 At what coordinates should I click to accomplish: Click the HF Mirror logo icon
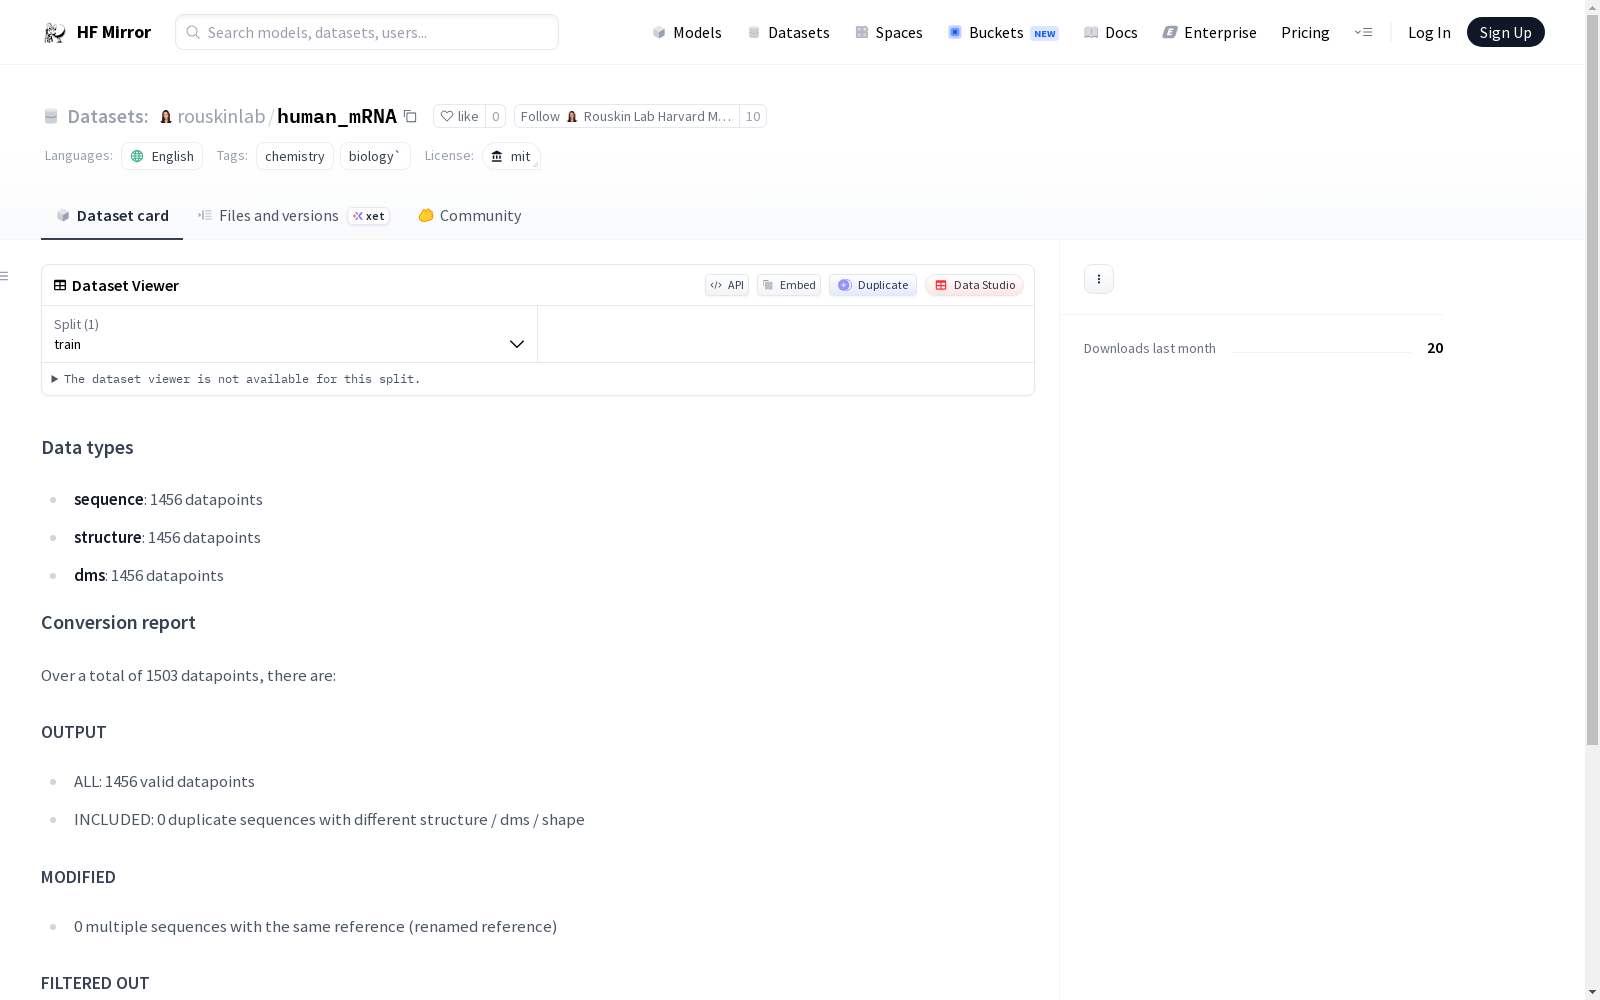click(55, 33)
